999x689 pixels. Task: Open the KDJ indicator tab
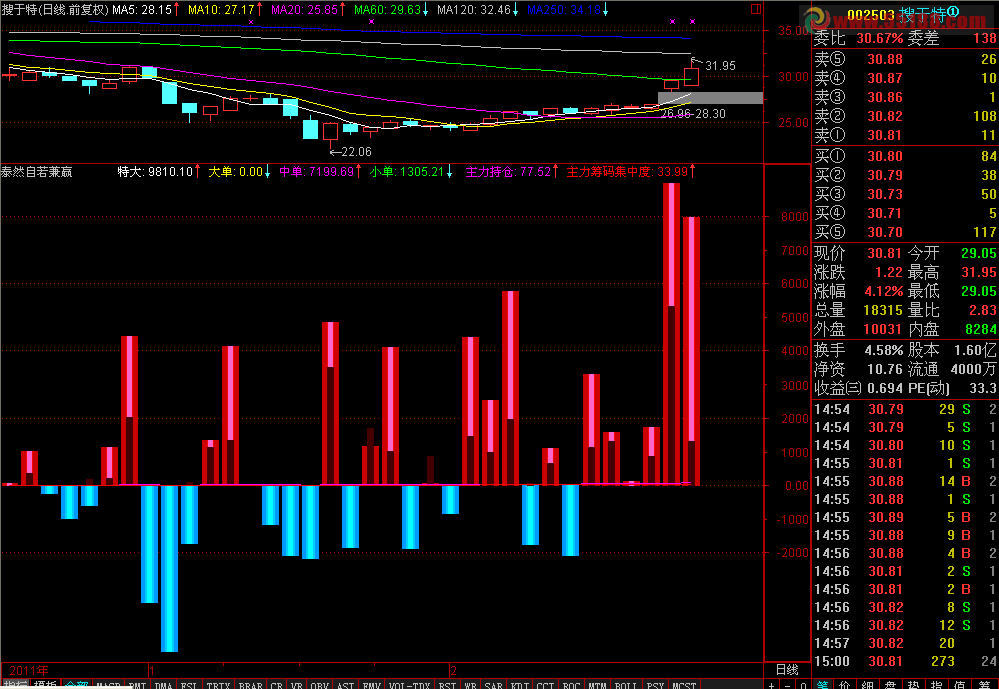coord(519,684)
